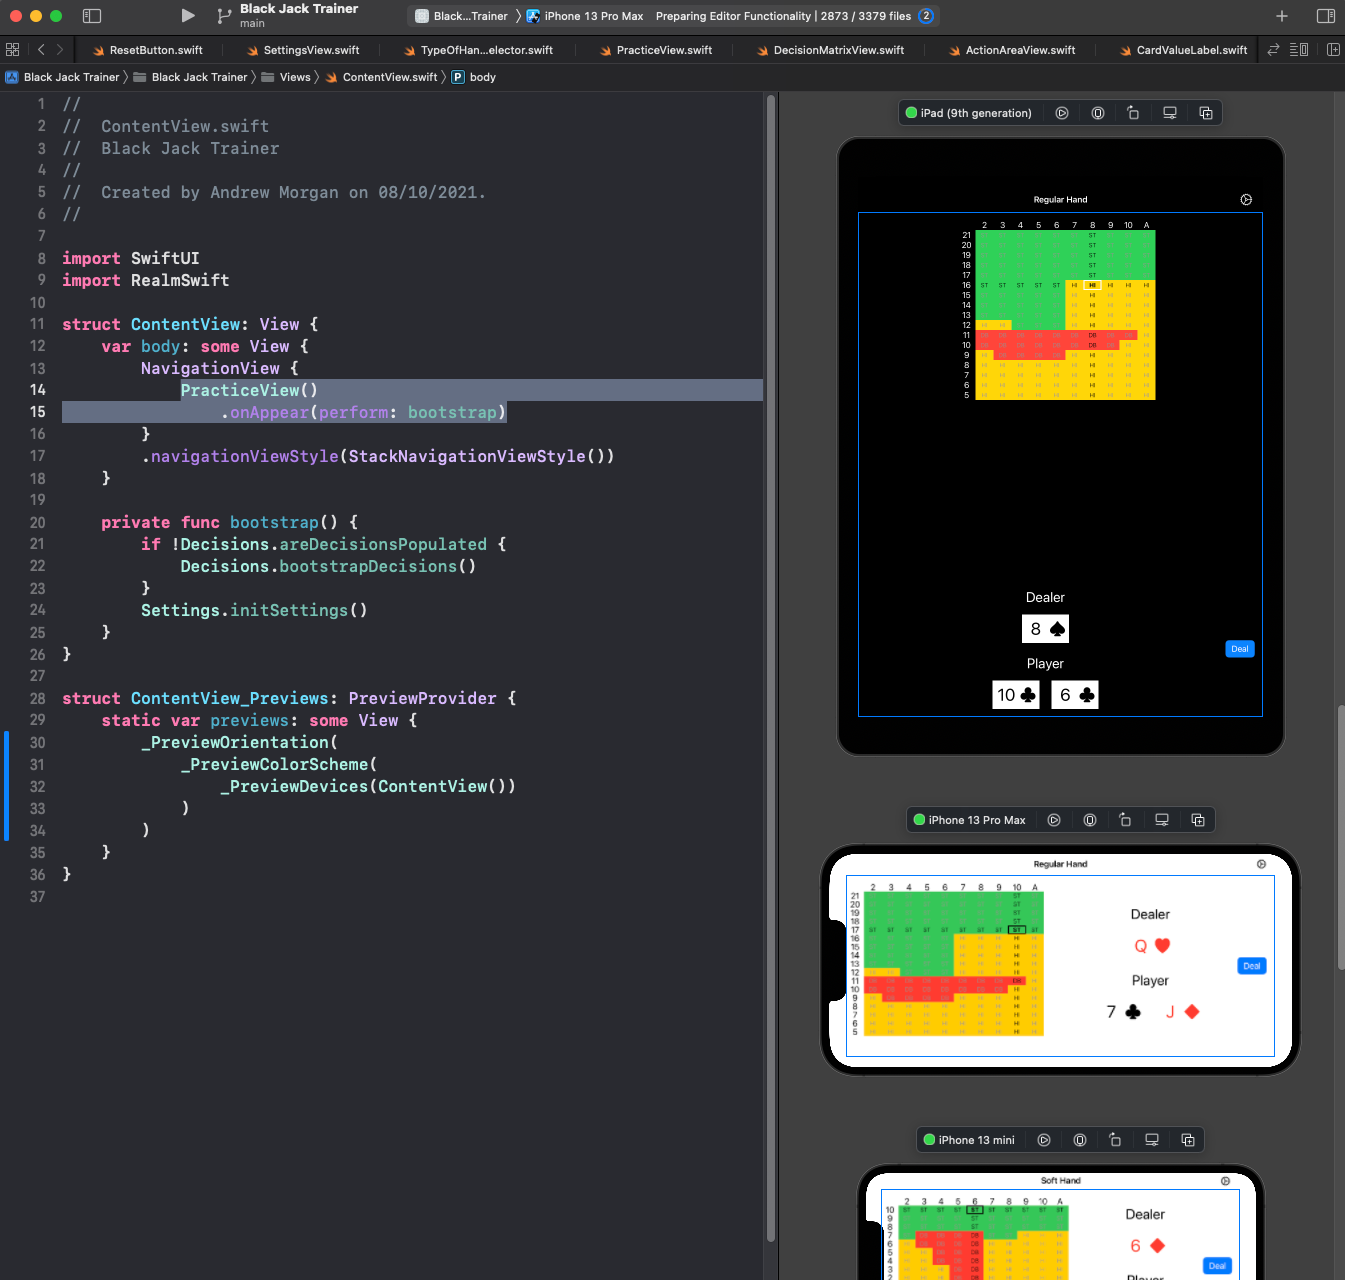The height and width of the screenshot is (1280, 1345).
Task: Click Deal button in iPhone 13 mini preview
Action: 1217,1266
